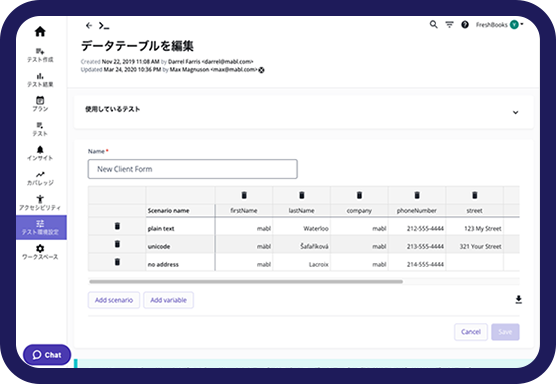Open the command prompt icon

tap(104, 26)
